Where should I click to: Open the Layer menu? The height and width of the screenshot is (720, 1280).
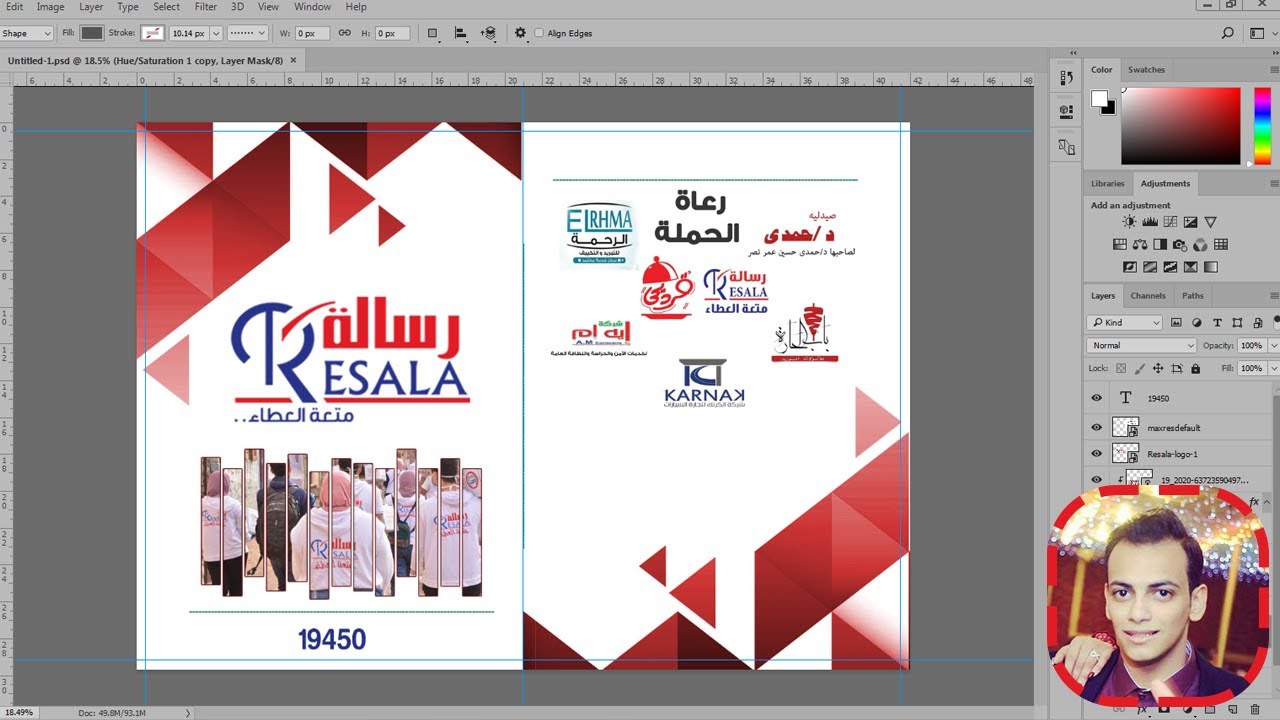click(91, 7)
